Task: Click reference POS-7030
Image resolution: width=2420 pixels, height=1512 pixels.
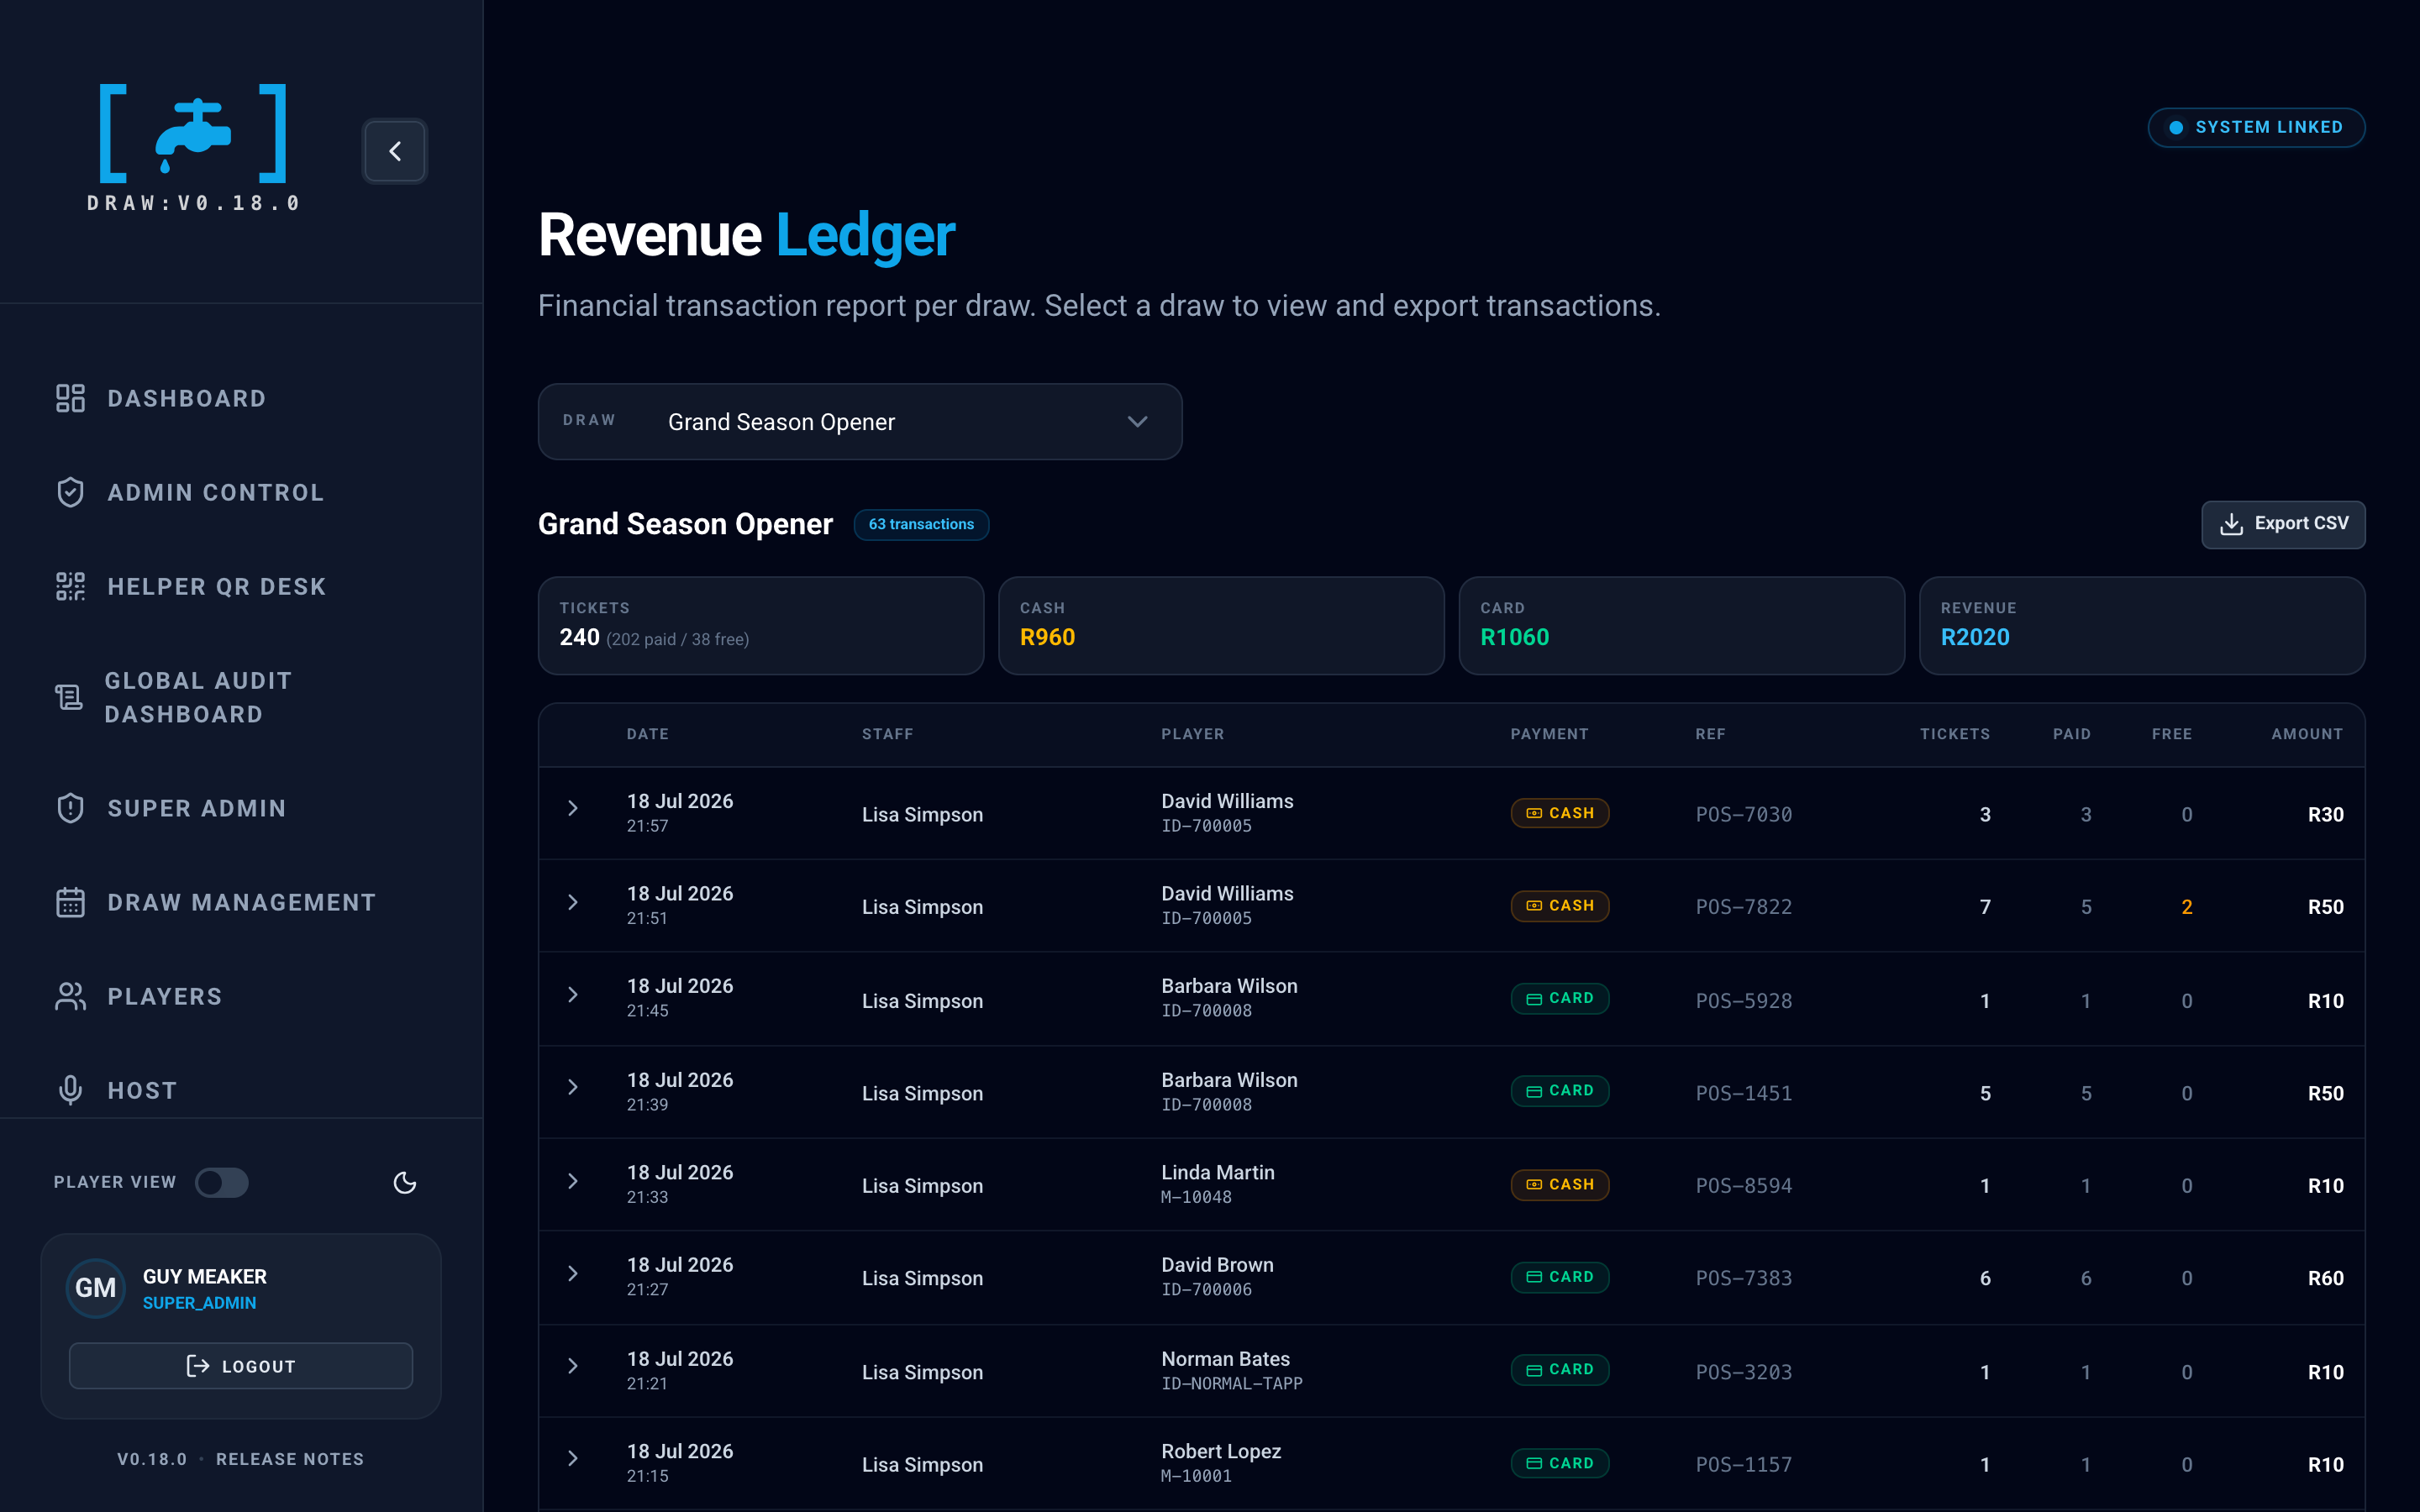Action: pyautogui.click(x=1744, y=814)
